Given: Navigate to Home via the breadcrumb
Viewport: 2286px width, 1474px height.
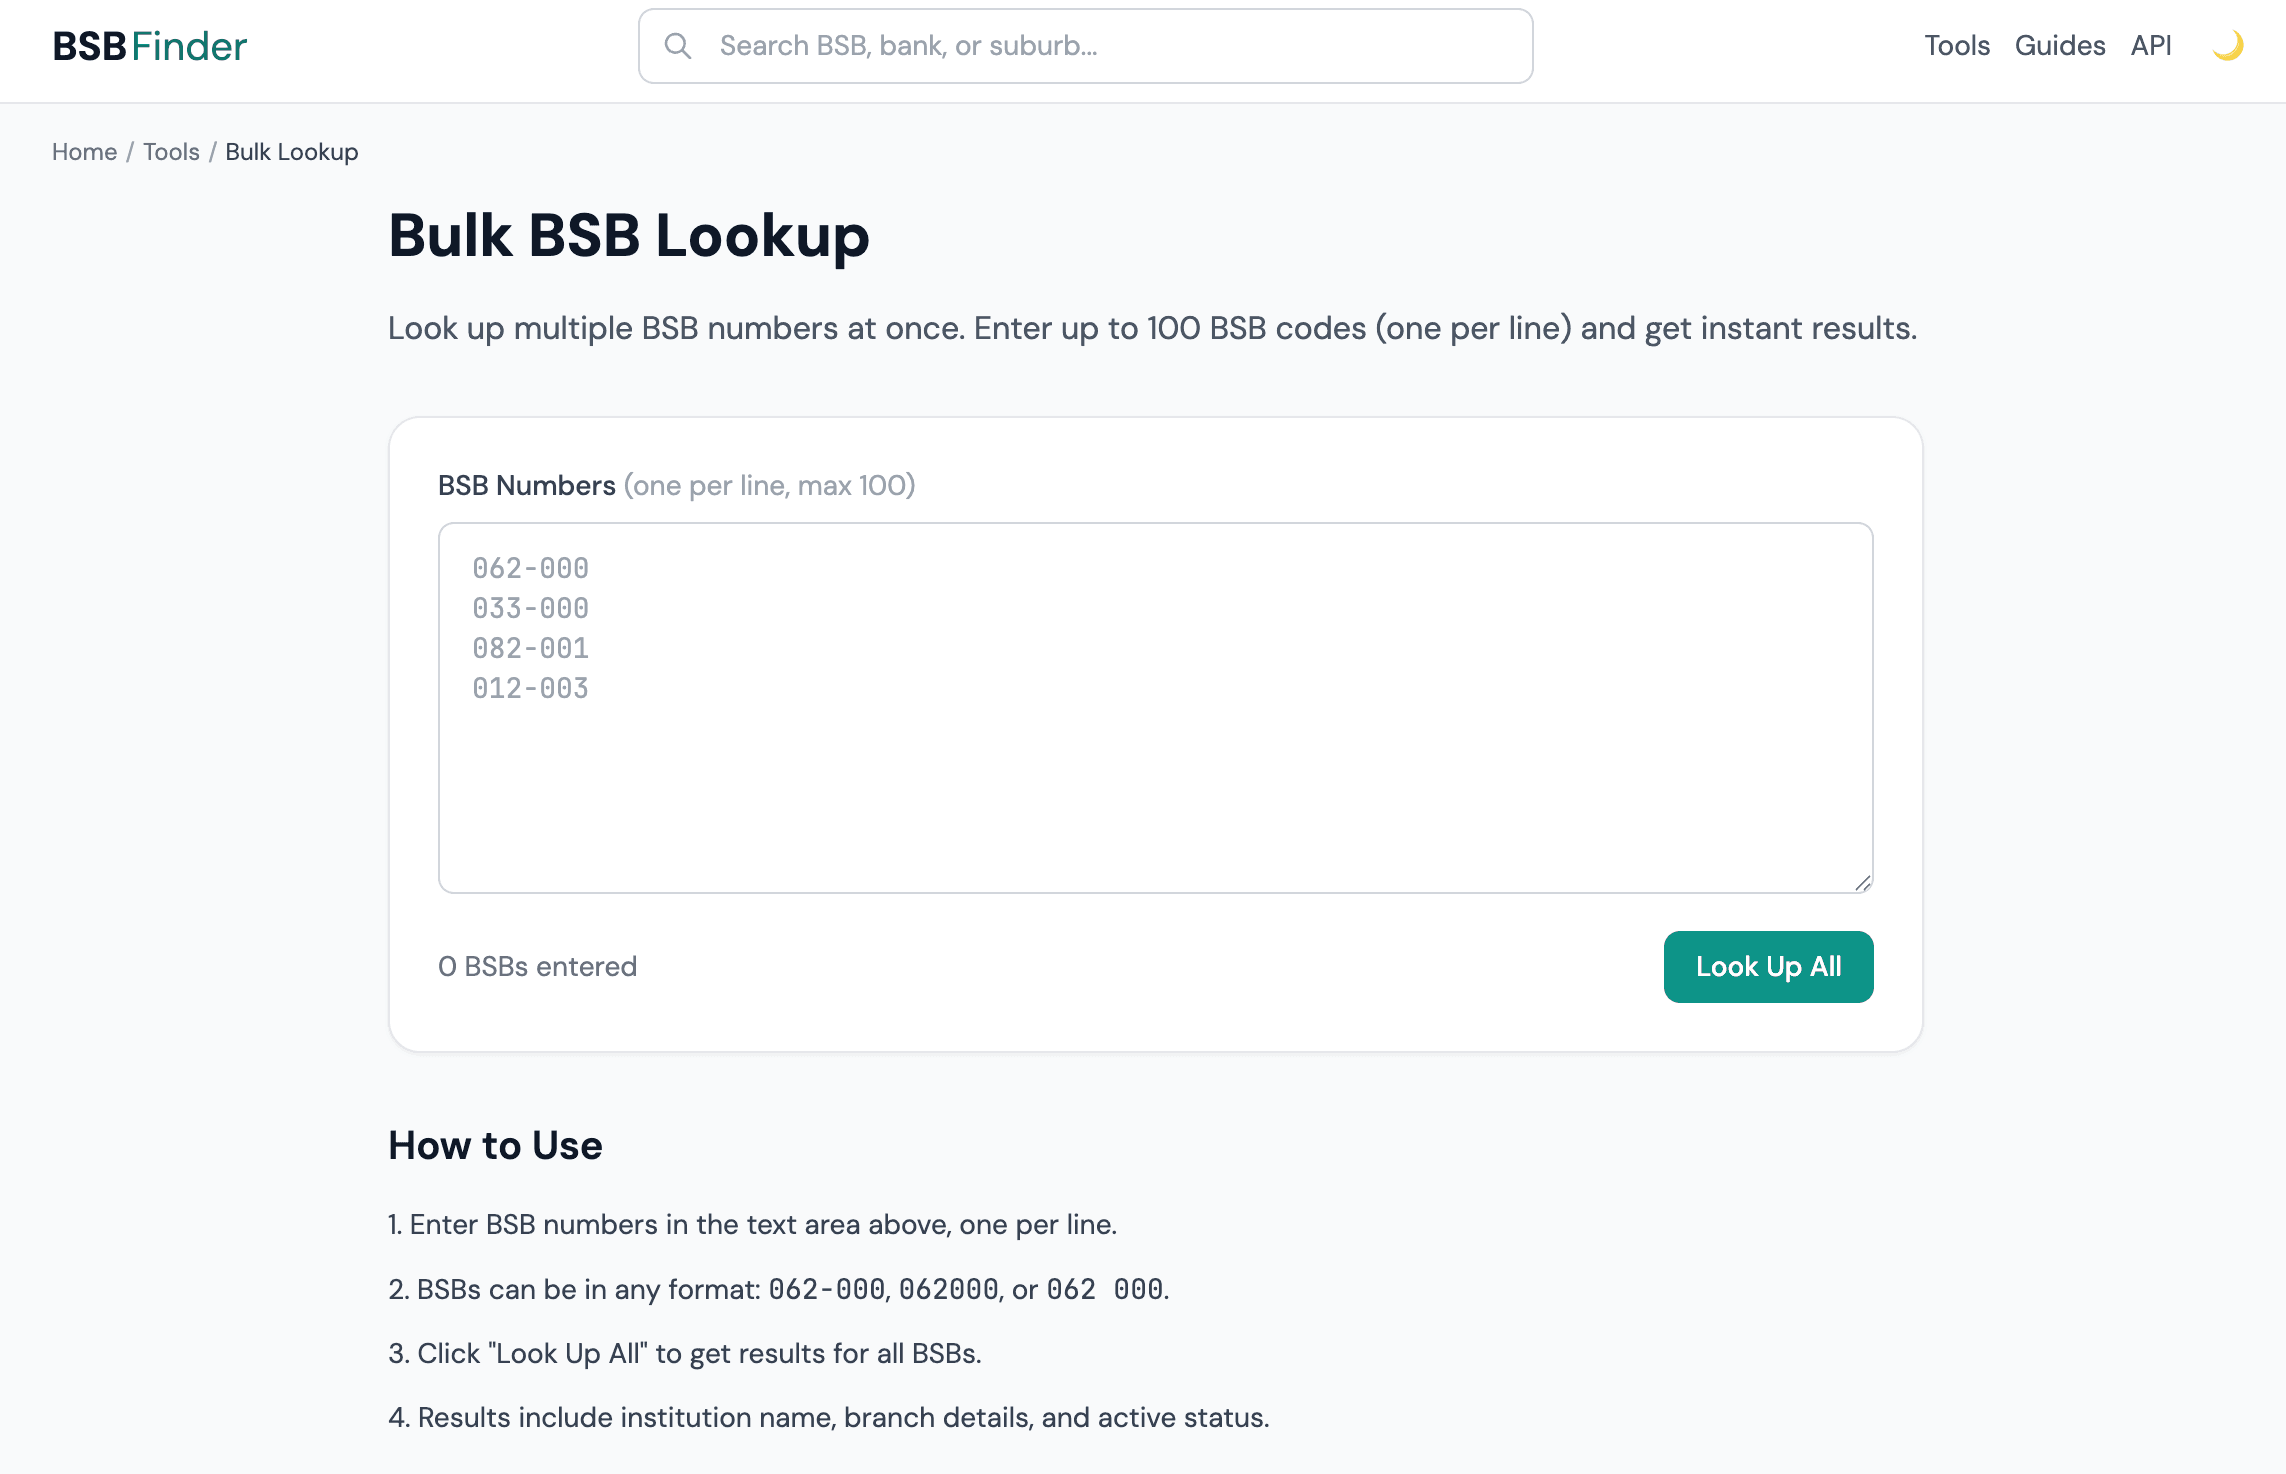Looking at the screenshot, I should tap(84, 151).
